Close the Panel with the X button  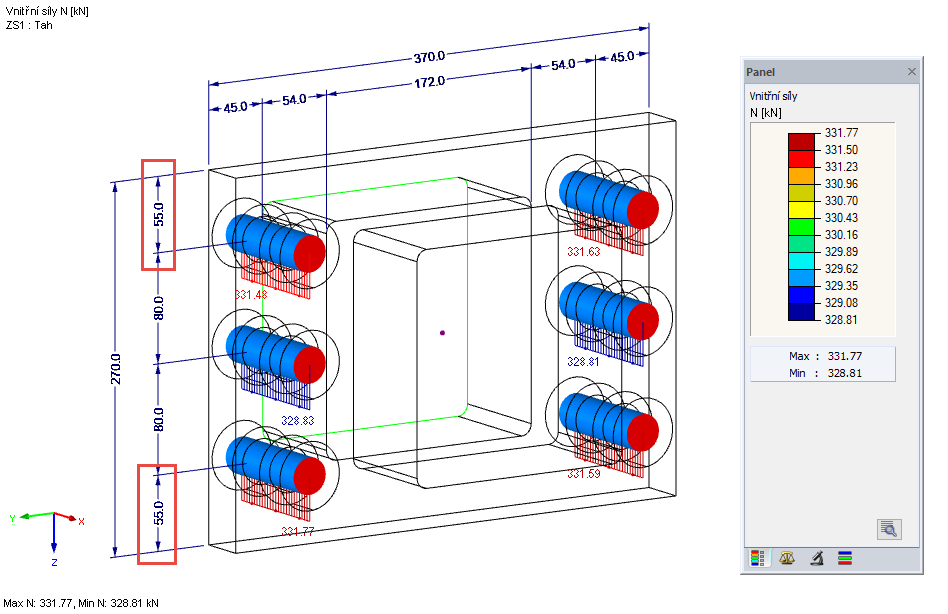pos(912,72)
